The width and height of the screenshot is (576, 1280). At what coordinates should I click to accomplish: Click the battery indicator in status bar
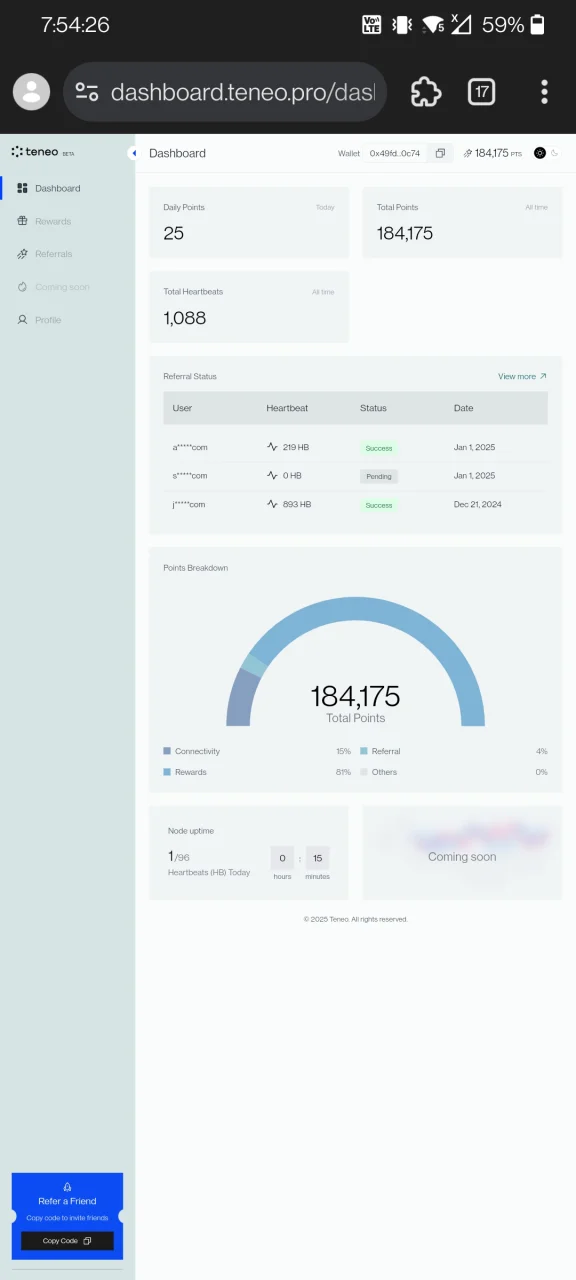(538, 25)
